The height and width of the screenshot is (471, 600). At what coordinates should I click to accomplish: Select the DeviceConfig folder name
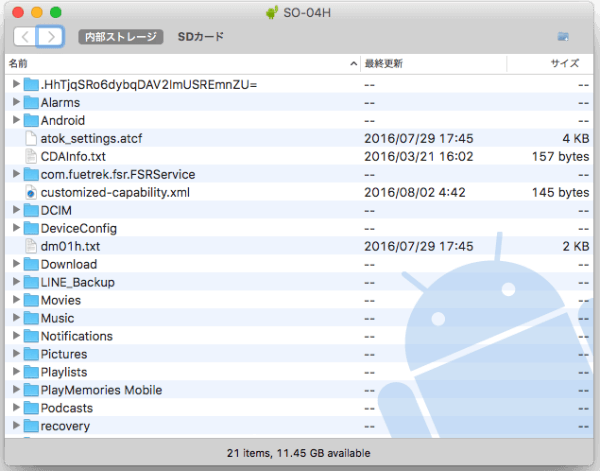(x=79, y=228)
